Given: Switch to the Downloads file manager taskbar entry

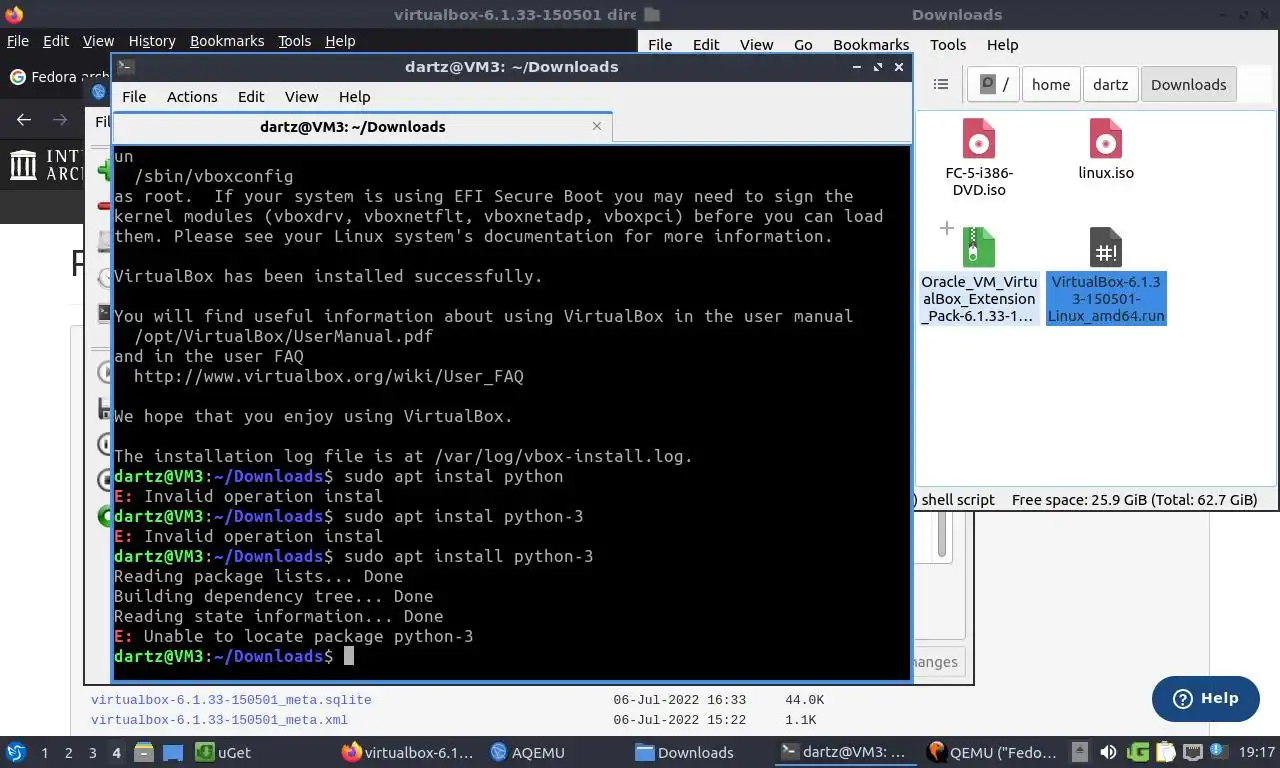Looking at the screenshot, I should [x=685, y=752].
